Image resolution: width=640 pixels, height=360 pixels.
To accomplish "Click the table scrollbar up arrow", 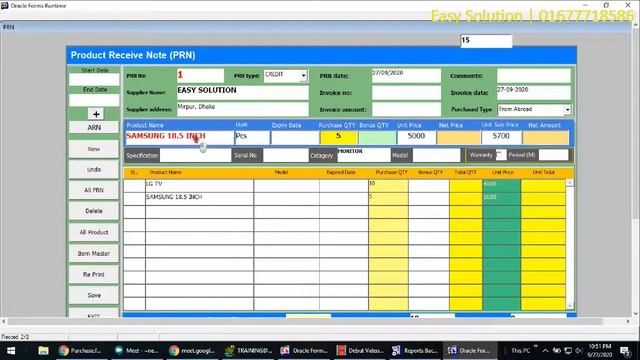I will point(570,182).
